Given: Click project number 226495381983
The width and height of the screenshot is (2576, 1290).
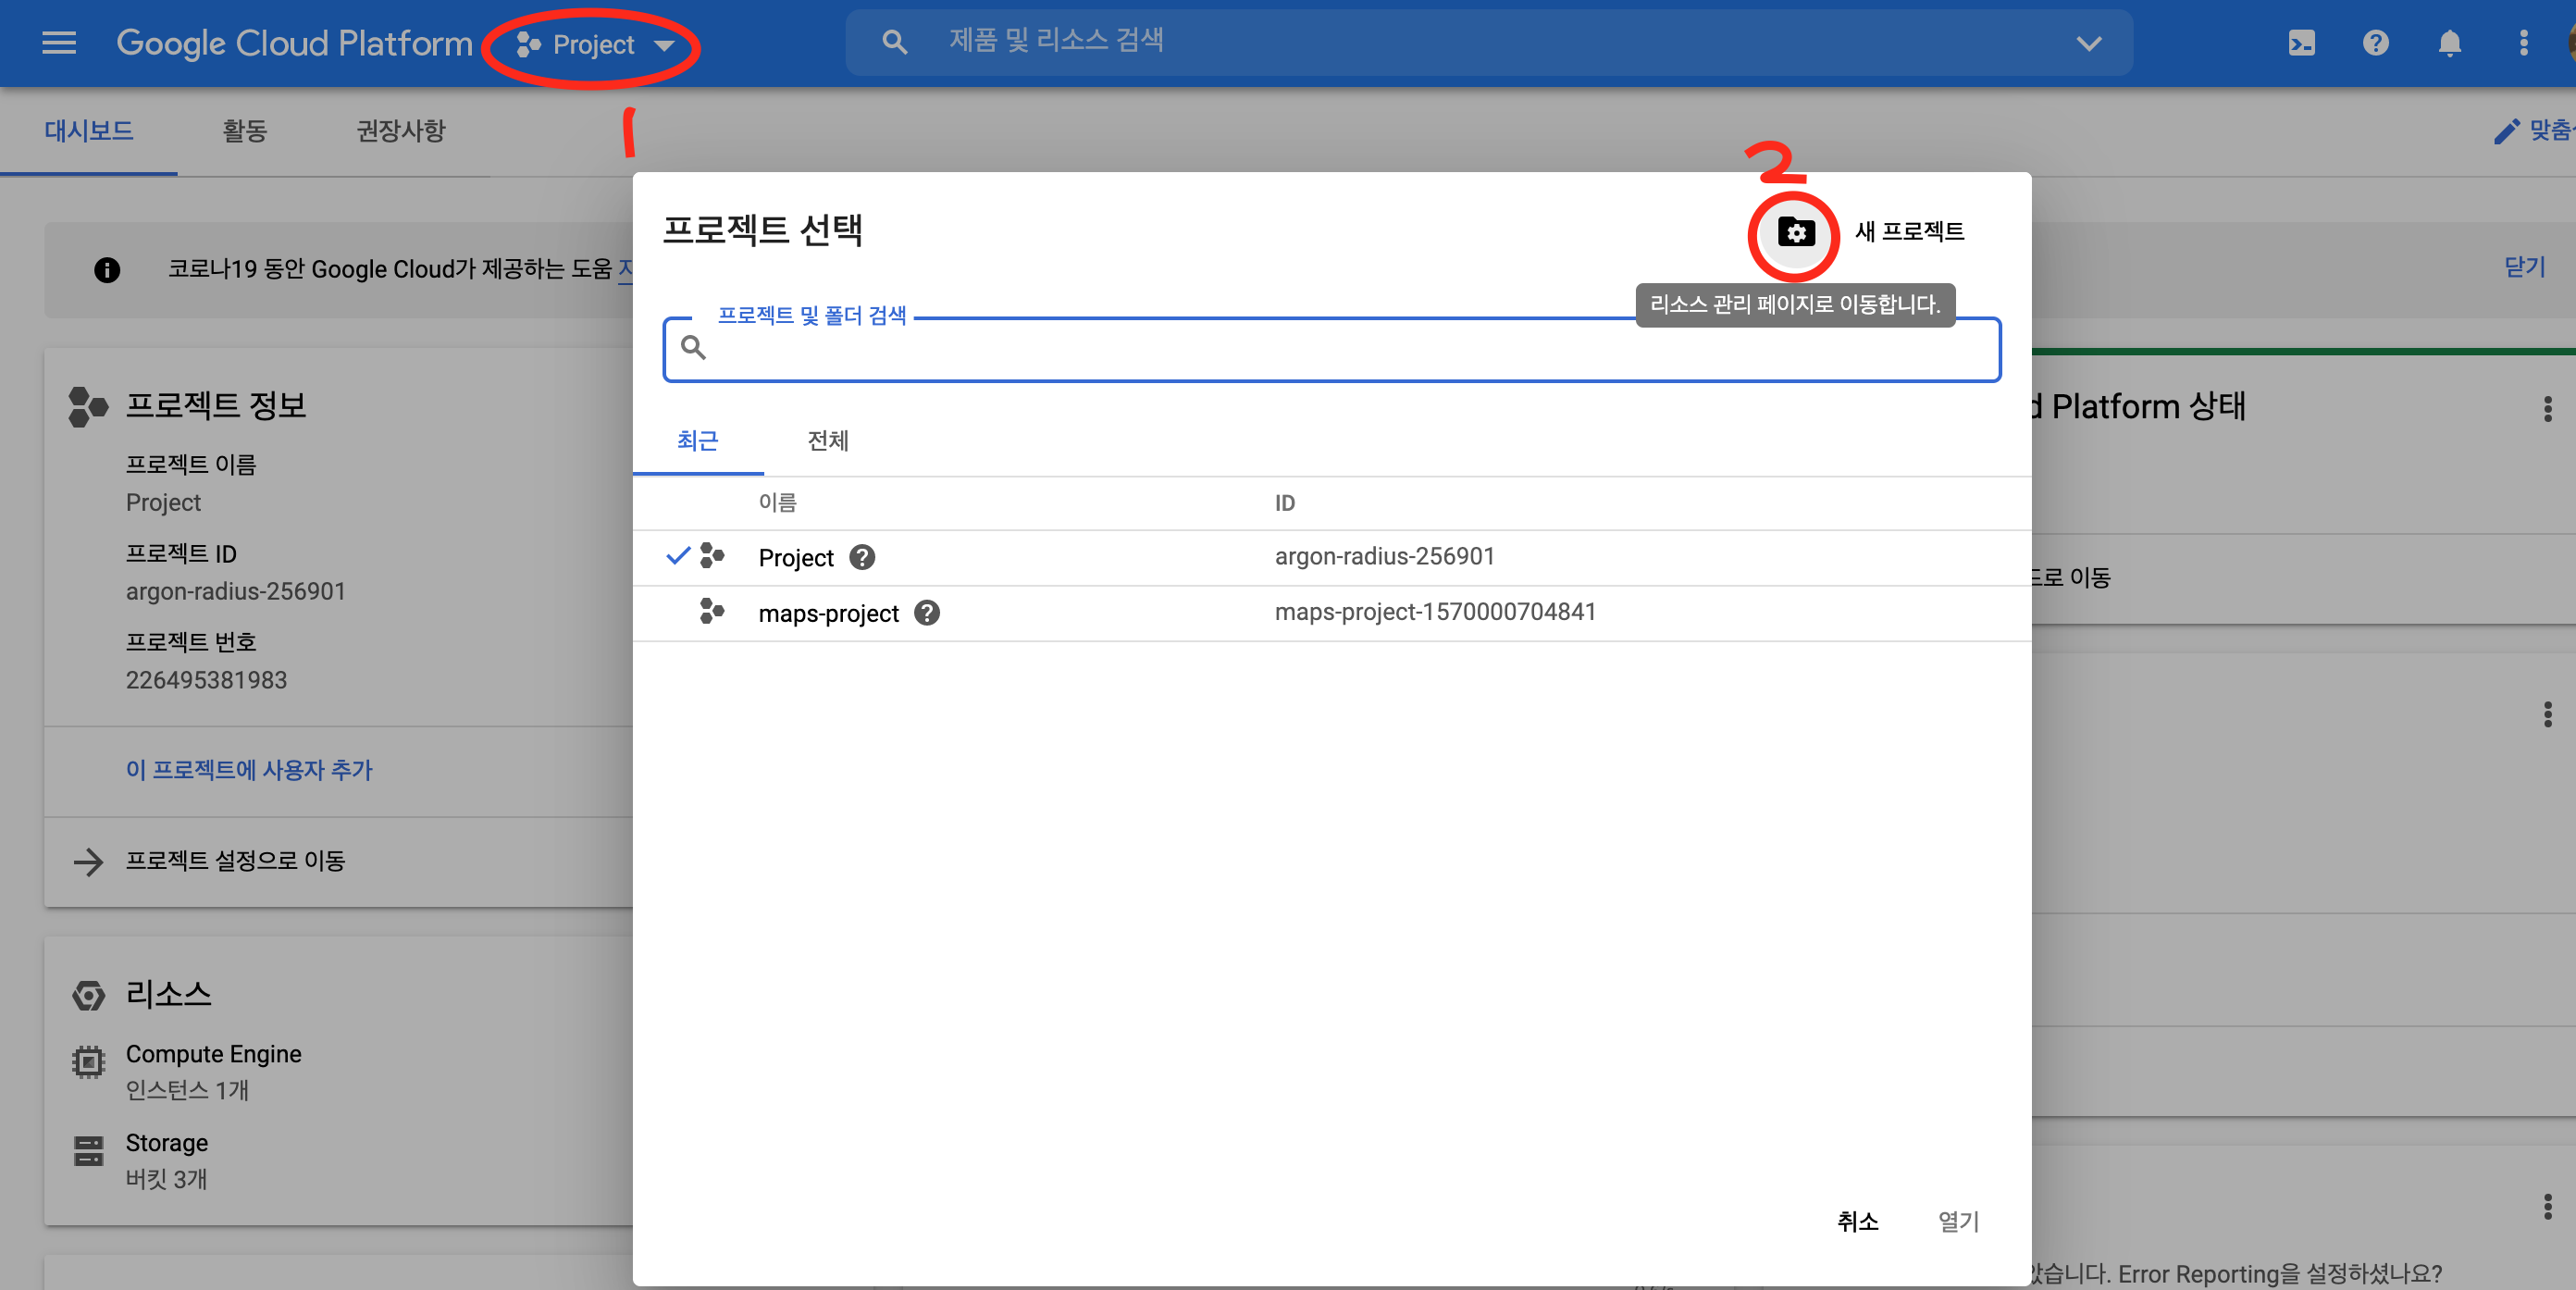Looking at the screenshot, I should pyautogui.click(x=206, y=681).
